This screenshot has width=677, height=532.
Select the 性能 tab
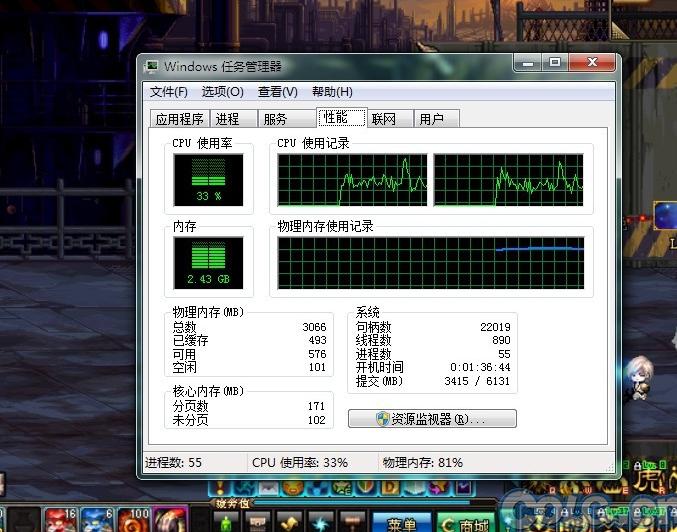pyautogui.click(x=342, y=117)
